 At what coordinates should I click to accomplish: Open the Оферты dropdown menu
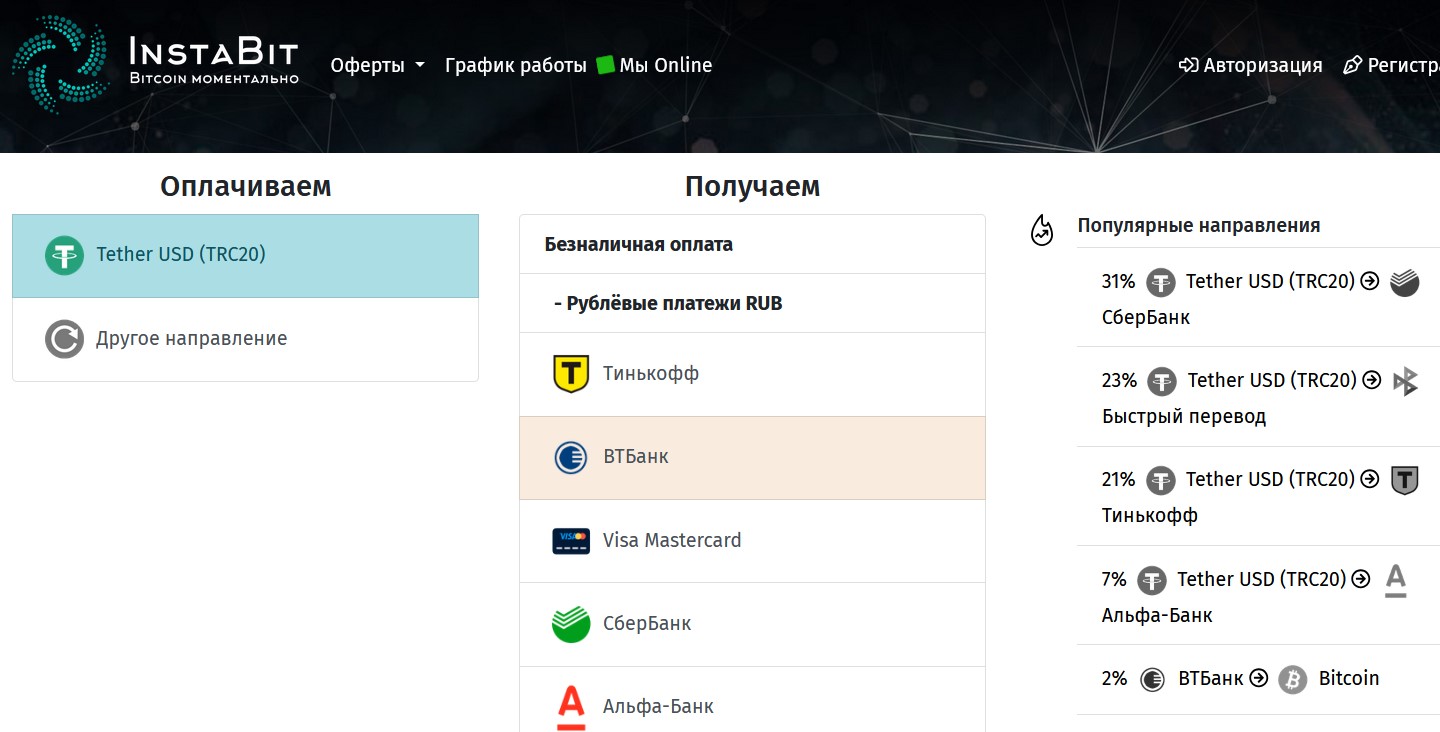click(x=377, y=64)
